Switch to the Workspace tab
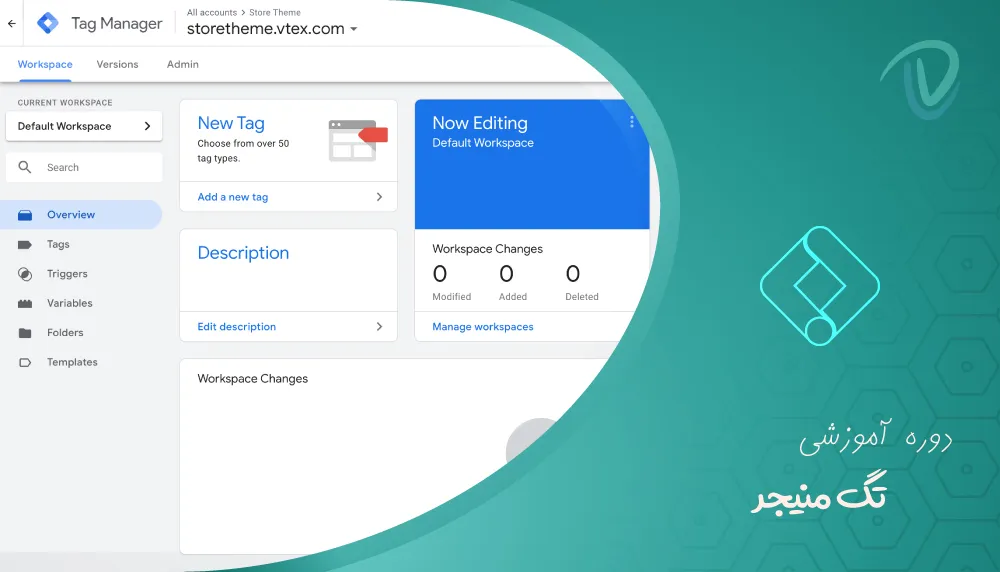 click(x=45, y=64)
